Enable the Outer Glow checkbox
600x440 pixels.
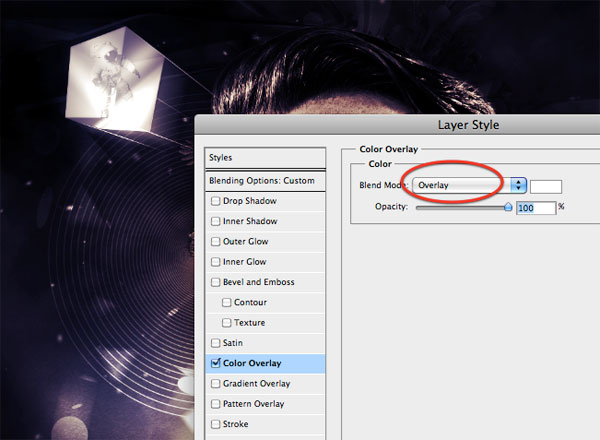[x=215, y=241]
